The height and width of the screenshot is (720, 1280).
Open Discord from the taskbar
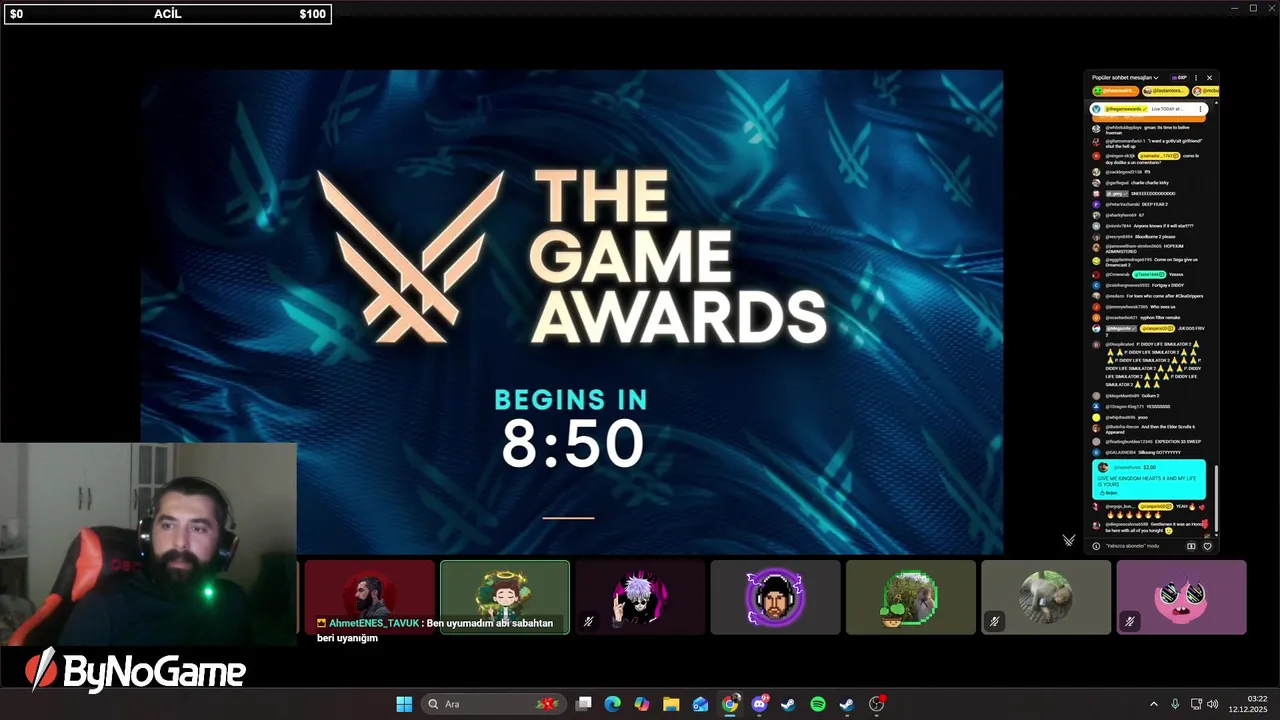(759, 704)
